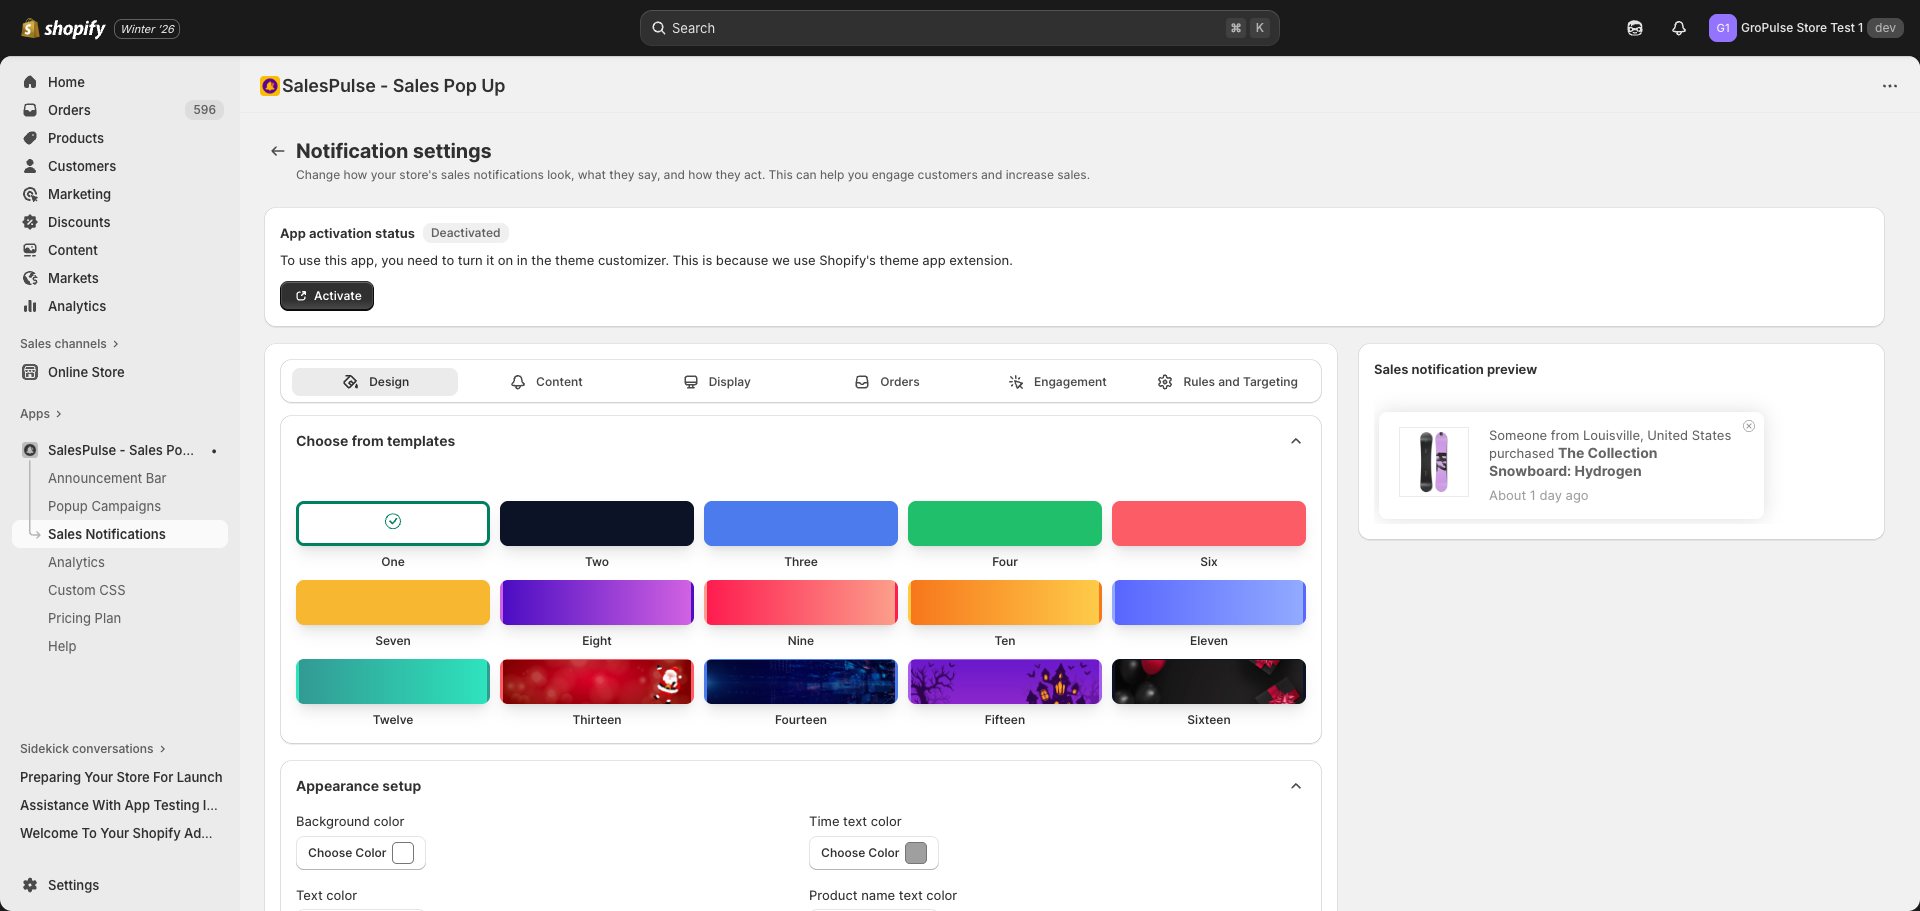Image resolution: width=1920 pixels, height=911 pixels.
Task: Click the Activate button
Action: [326, 295]
